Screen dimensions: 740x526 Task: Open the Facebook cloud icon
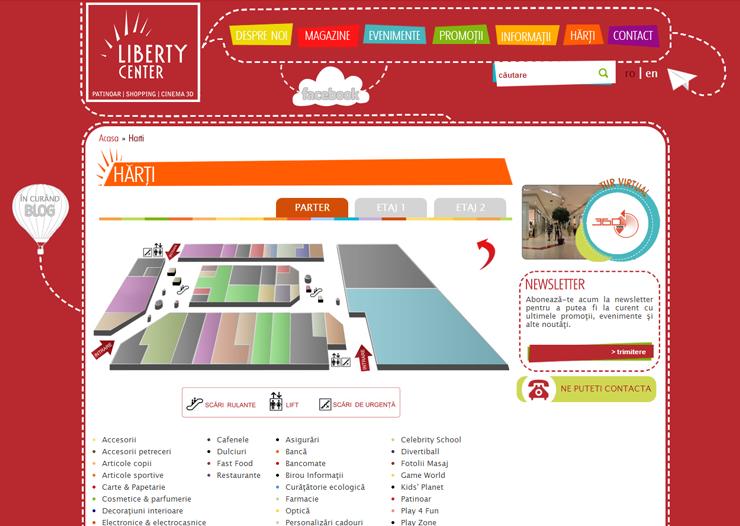pyautogui.click(x=330, y=87)
